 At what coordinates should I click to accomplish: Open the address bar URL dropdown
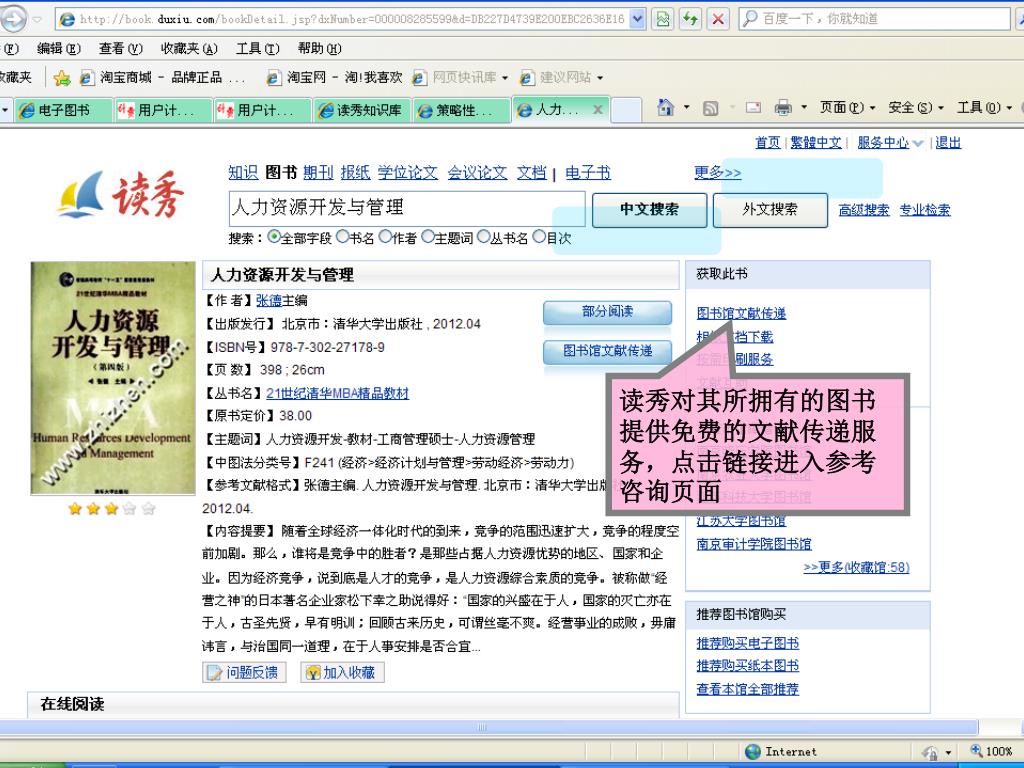click(x=638, y=19)
